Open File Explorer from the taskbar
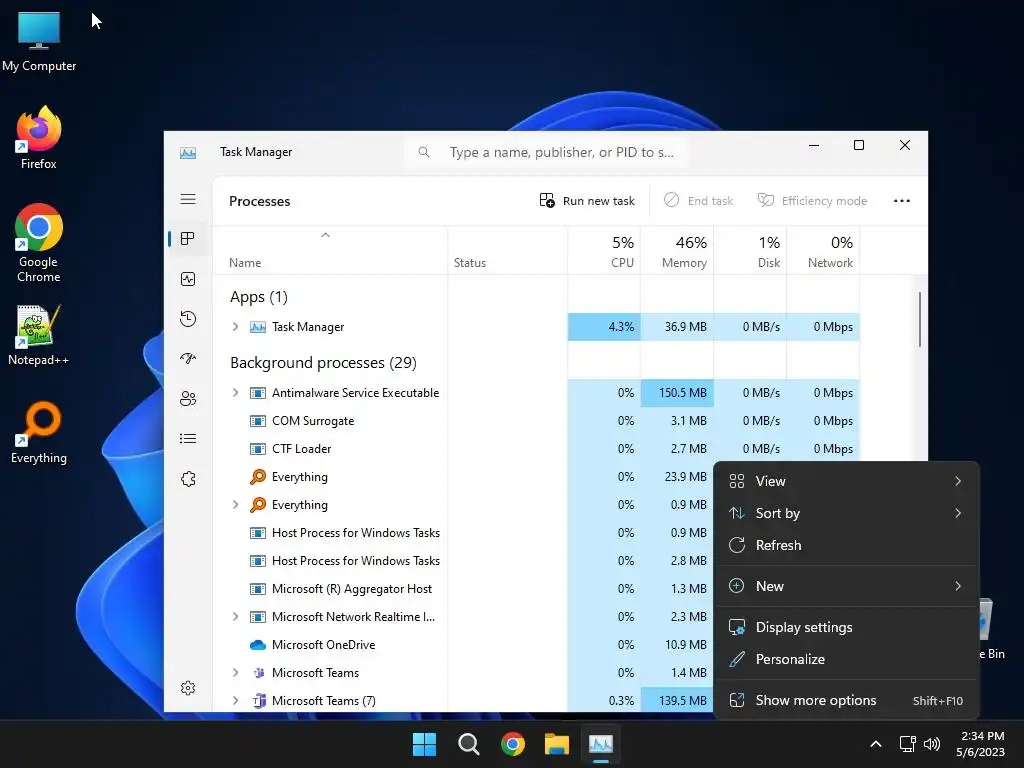 pyautogui.click(x=557, y=744)
